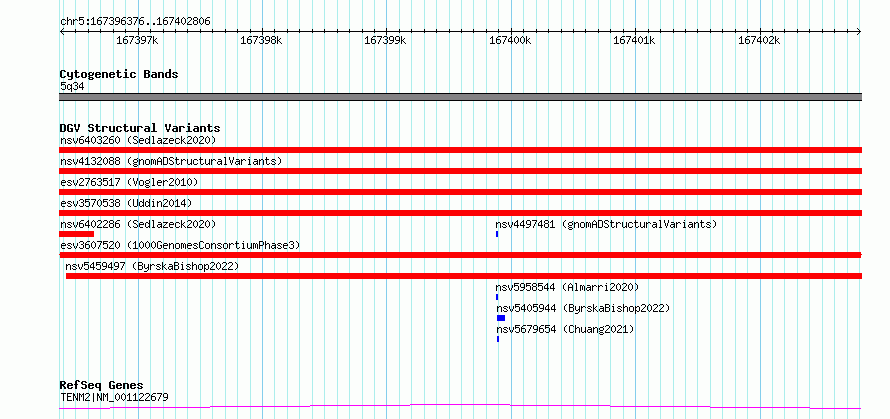Image resolution: width=890 pixels, height=419 pixels.
Task: Select variant label nsv4132088 (gnomADStructuralVariants)
Action: tap(171, 161)
